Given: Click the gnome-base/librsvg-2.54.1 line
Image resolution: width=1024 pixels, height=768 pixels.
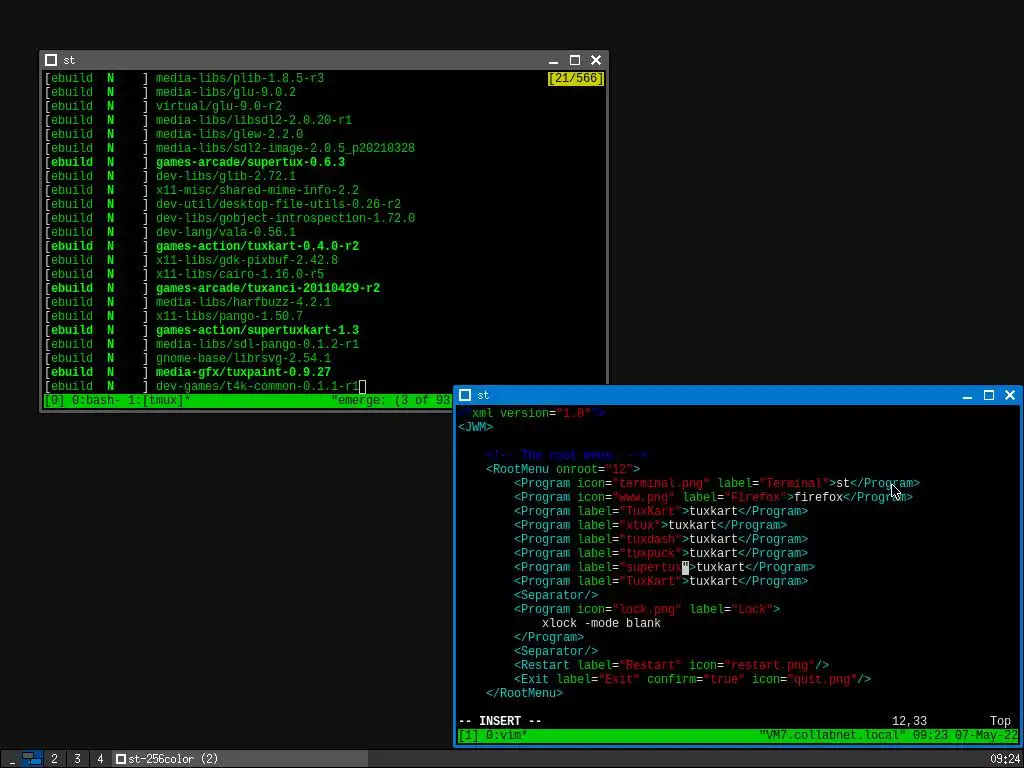Looking at the screenshot, I should 243,359.
